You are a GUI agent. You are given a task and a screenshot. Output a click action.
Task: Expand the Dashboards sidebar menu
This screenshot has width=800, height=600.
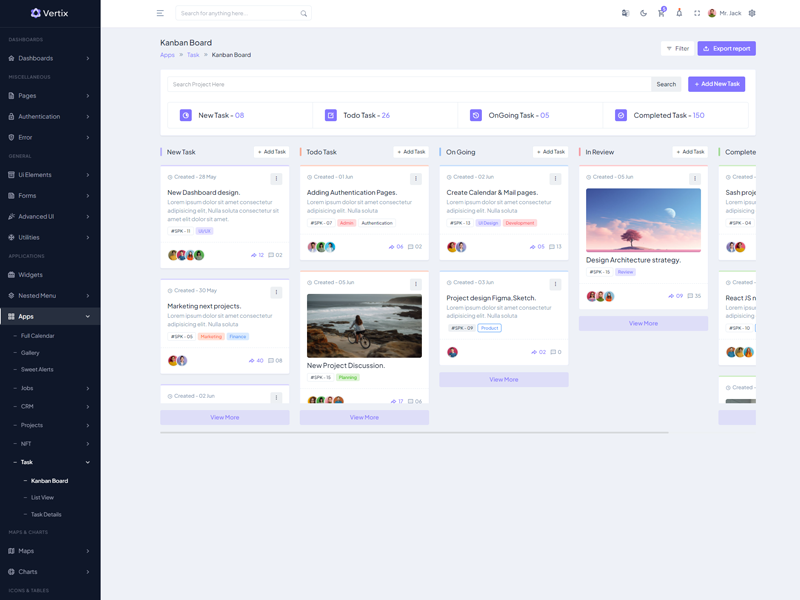click(x=50, y=58)
